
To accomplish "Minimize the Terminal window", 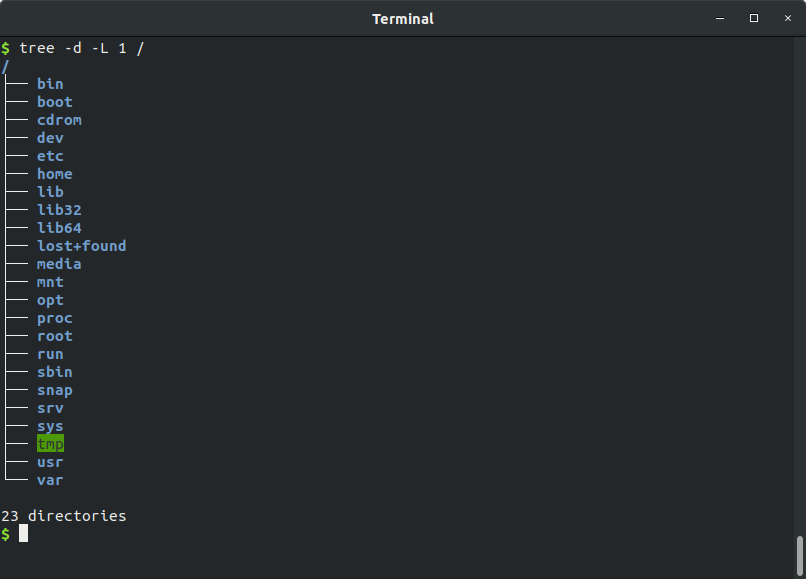I will click(720, 18).
